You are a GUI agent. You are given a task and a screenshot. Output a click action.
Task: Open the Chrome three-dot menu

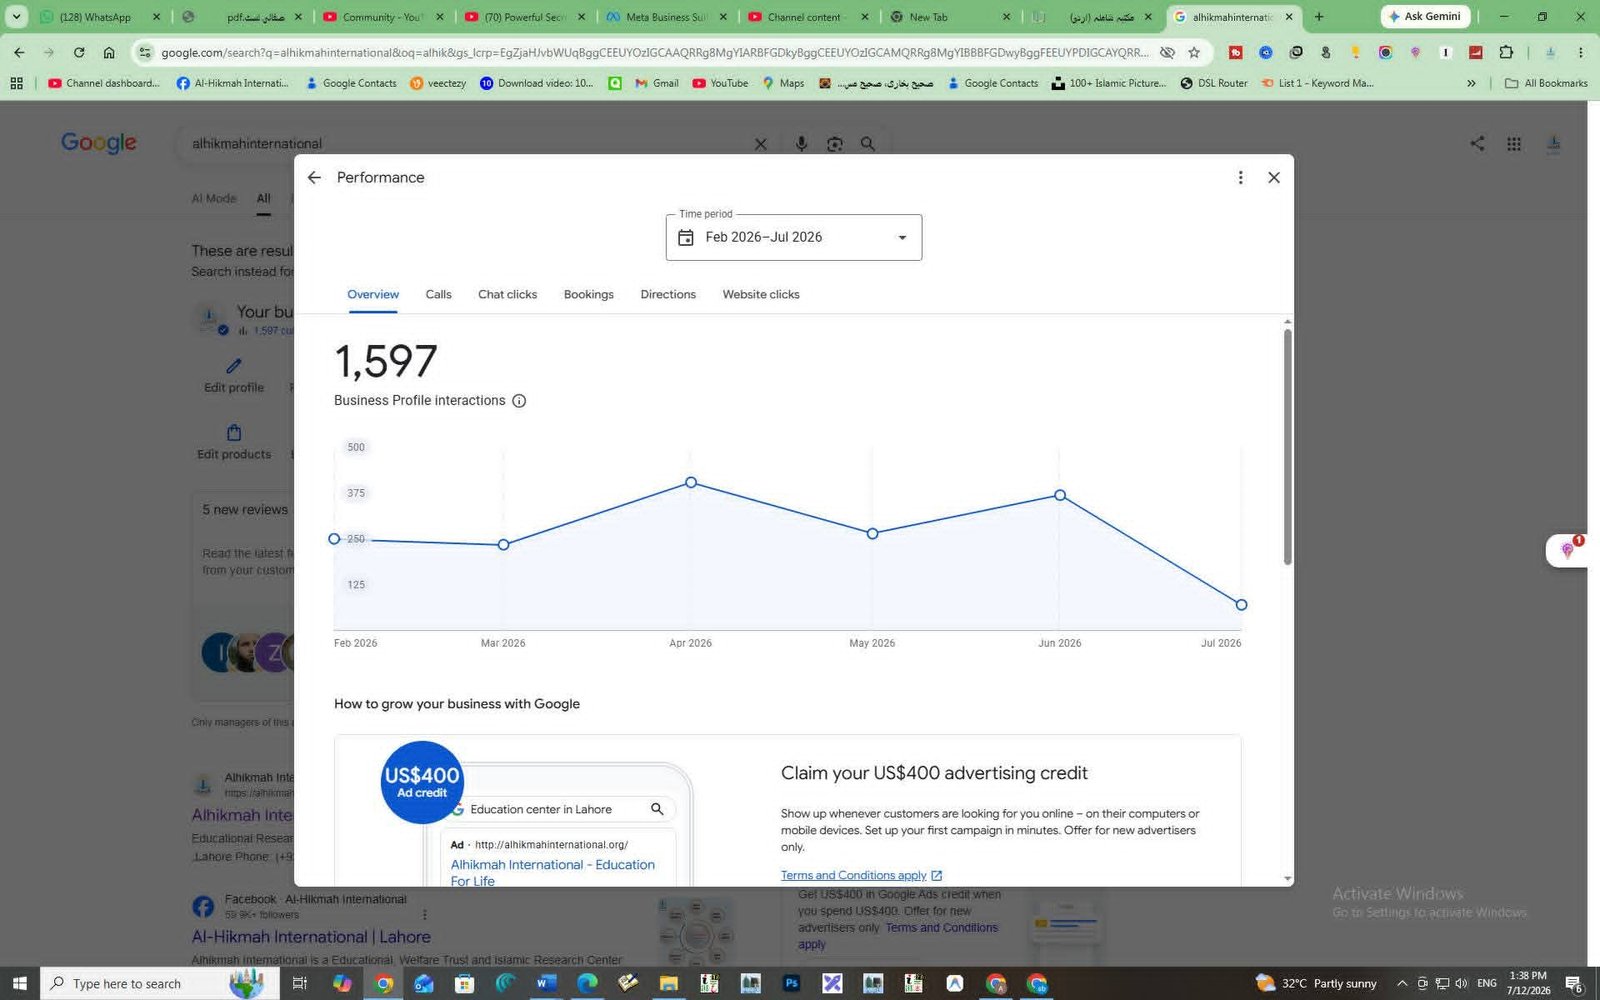point(1581,52)
